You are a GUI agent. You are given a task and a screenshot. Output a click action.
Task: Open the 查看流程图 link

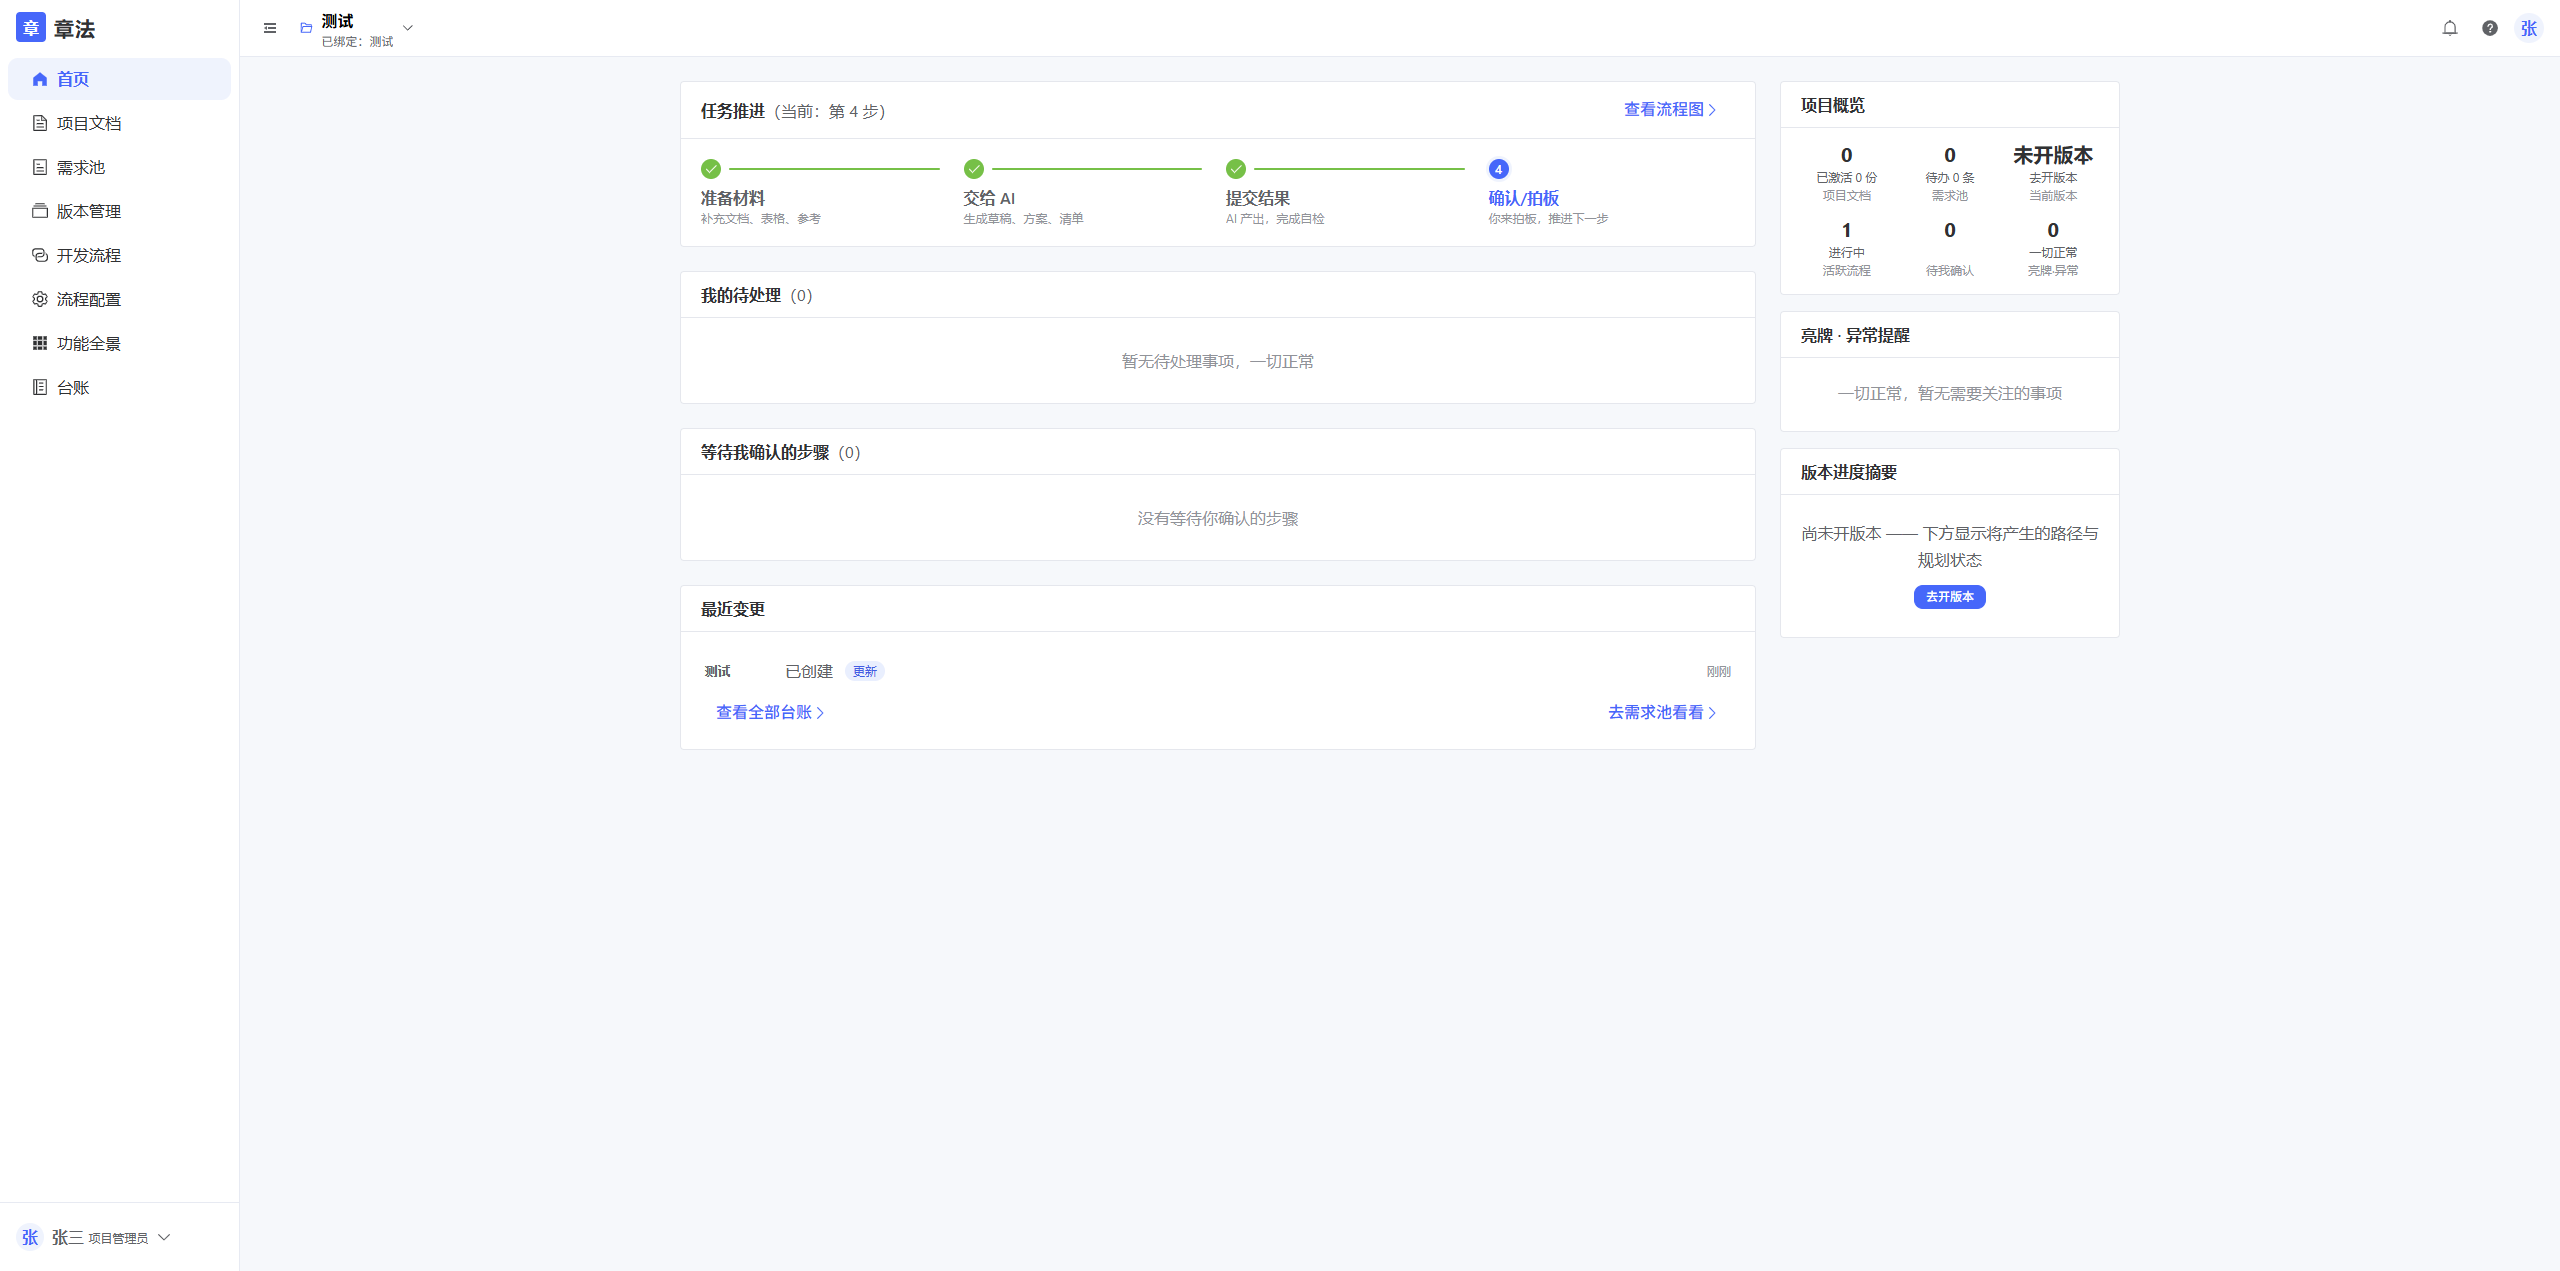1670,110
